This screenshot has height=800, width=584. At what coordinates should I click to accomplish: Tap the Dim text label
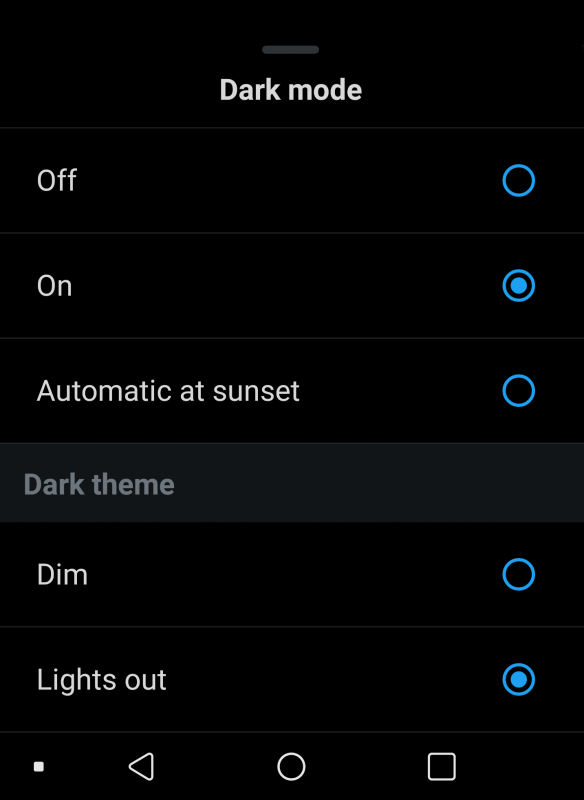[x=62, y=575]
